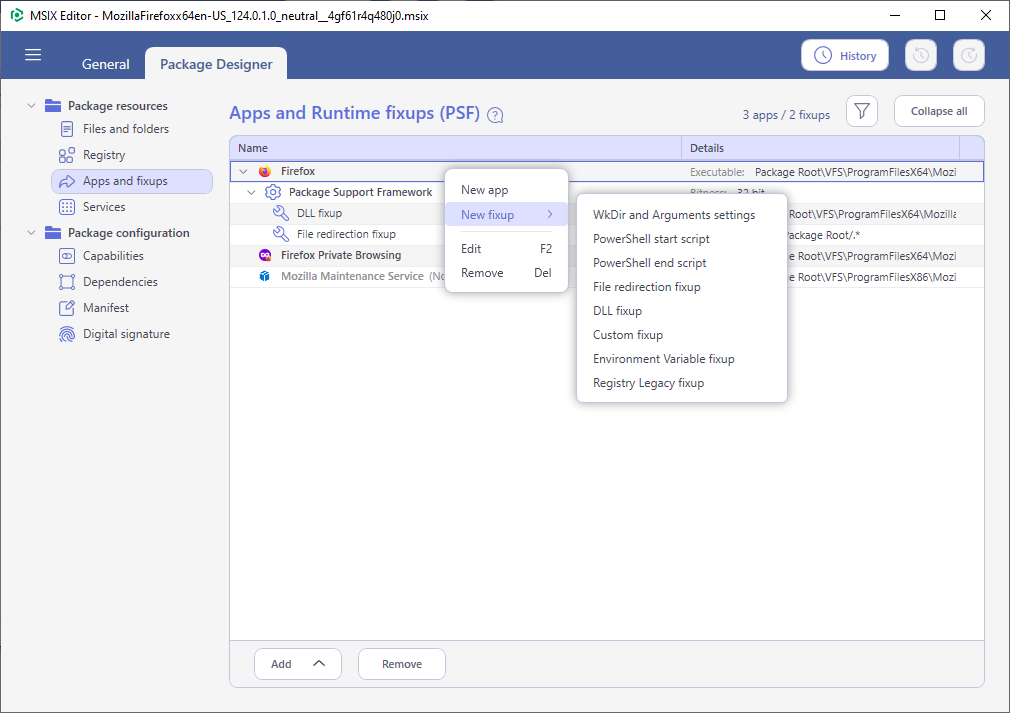Select DLL fixup in submenu
This screenshot has width=1010, height=713.
click(681, 311)
